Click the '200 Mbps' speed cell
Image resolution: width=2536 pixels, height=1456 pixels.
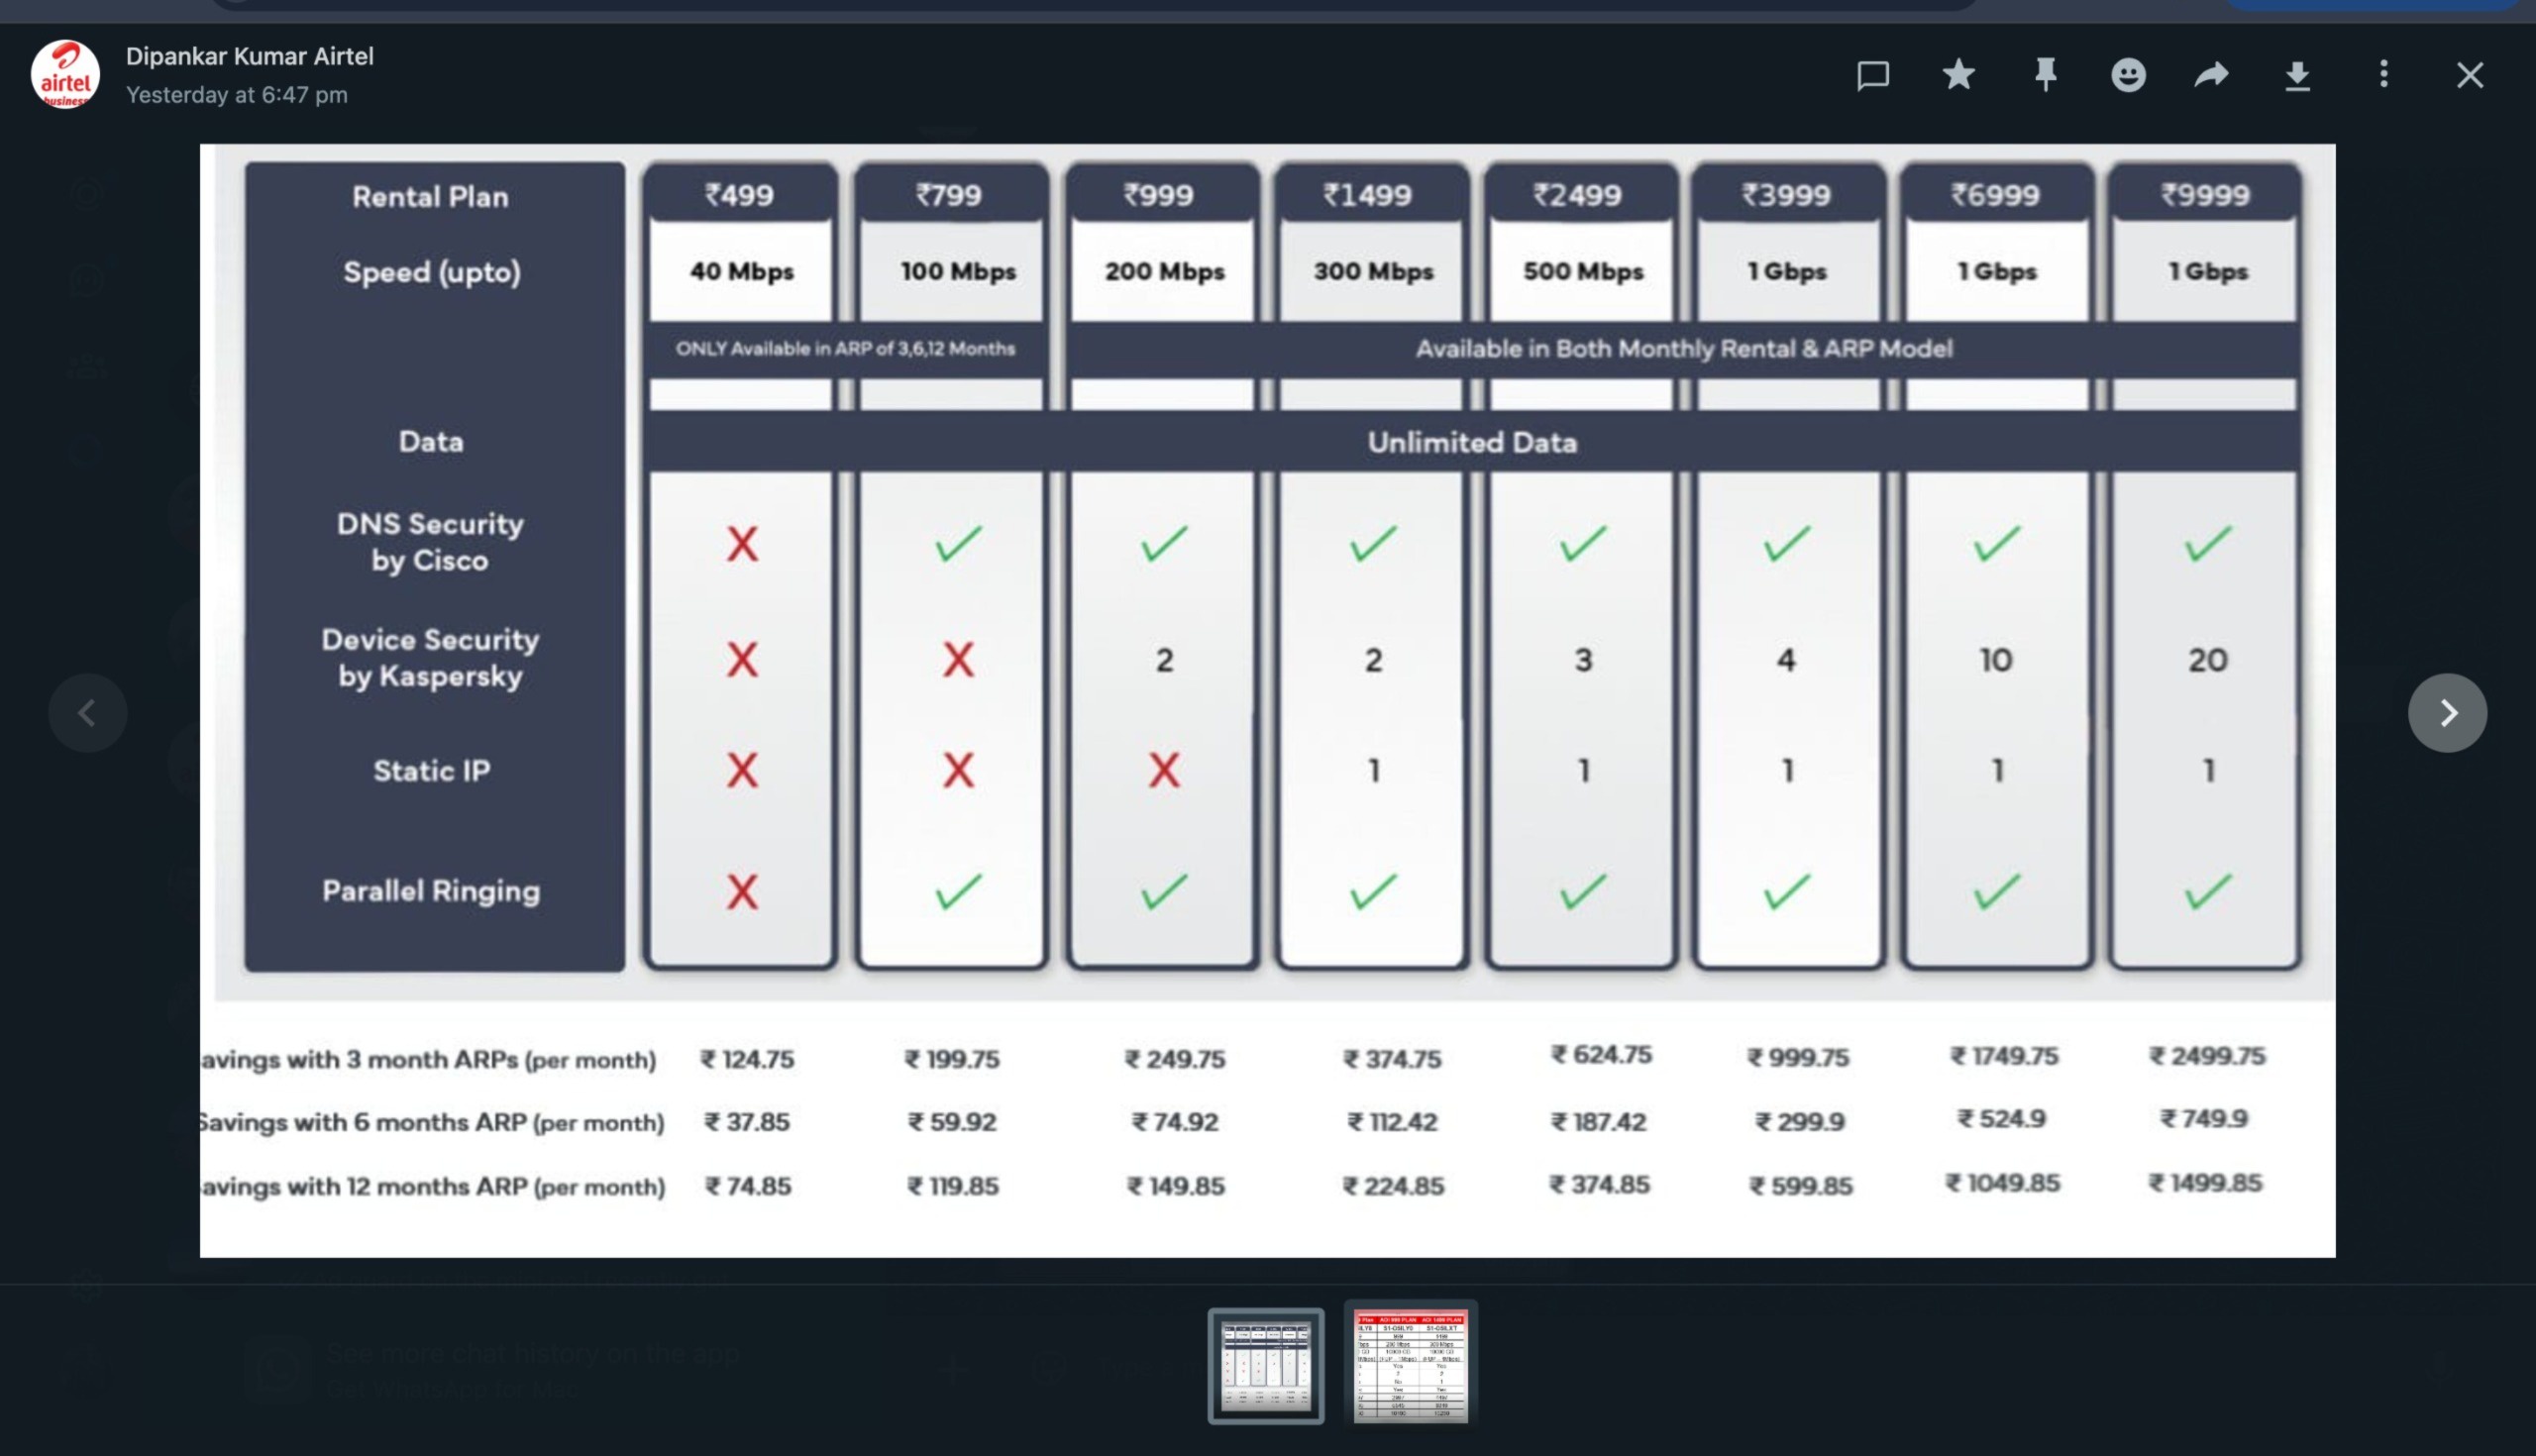[1165, 271]
